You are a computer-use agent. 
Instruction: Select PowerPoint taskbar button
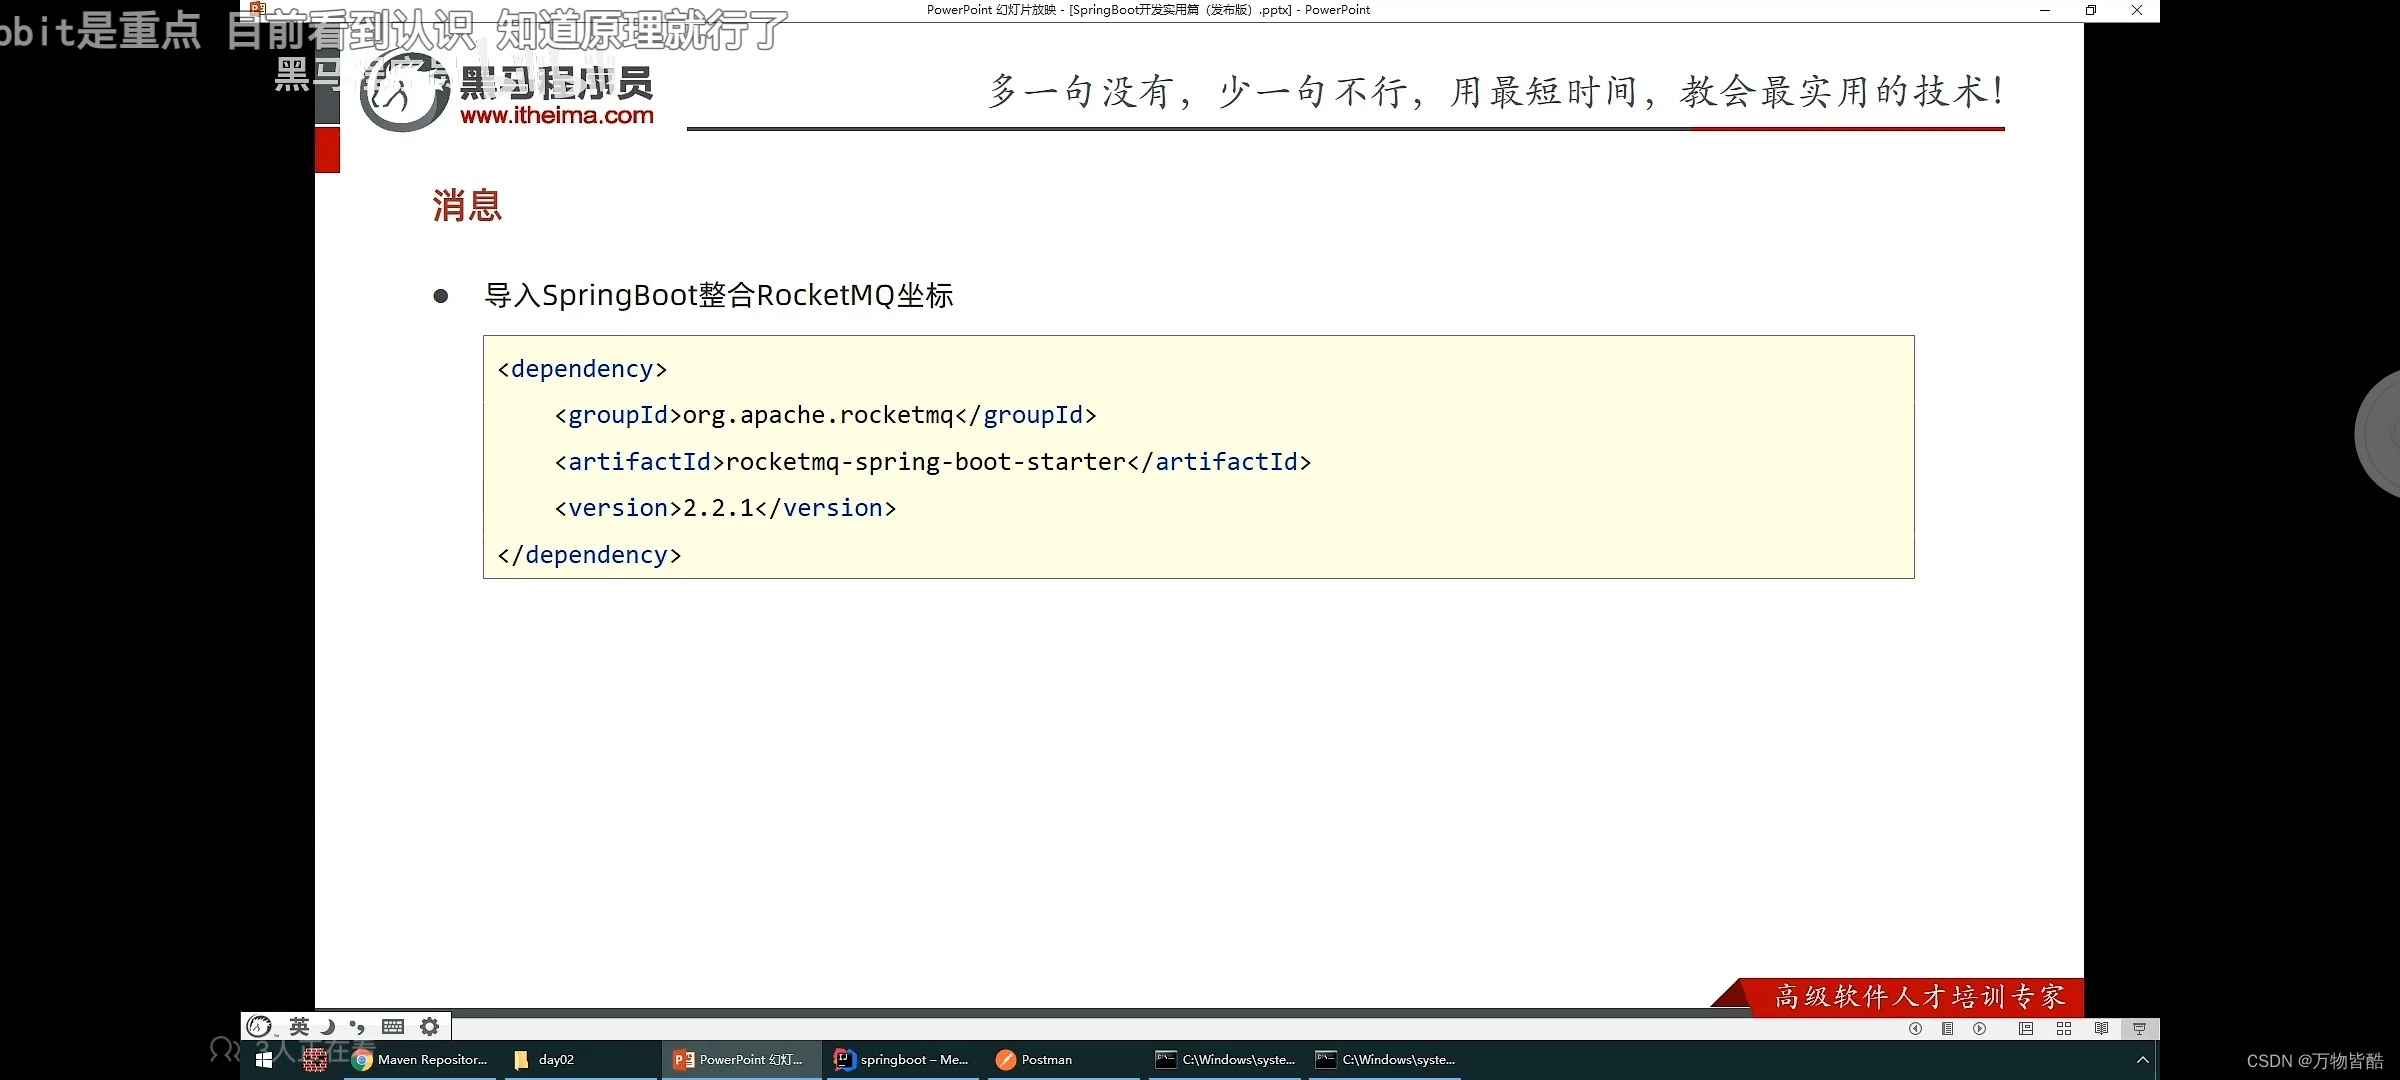pos(740,1060)
